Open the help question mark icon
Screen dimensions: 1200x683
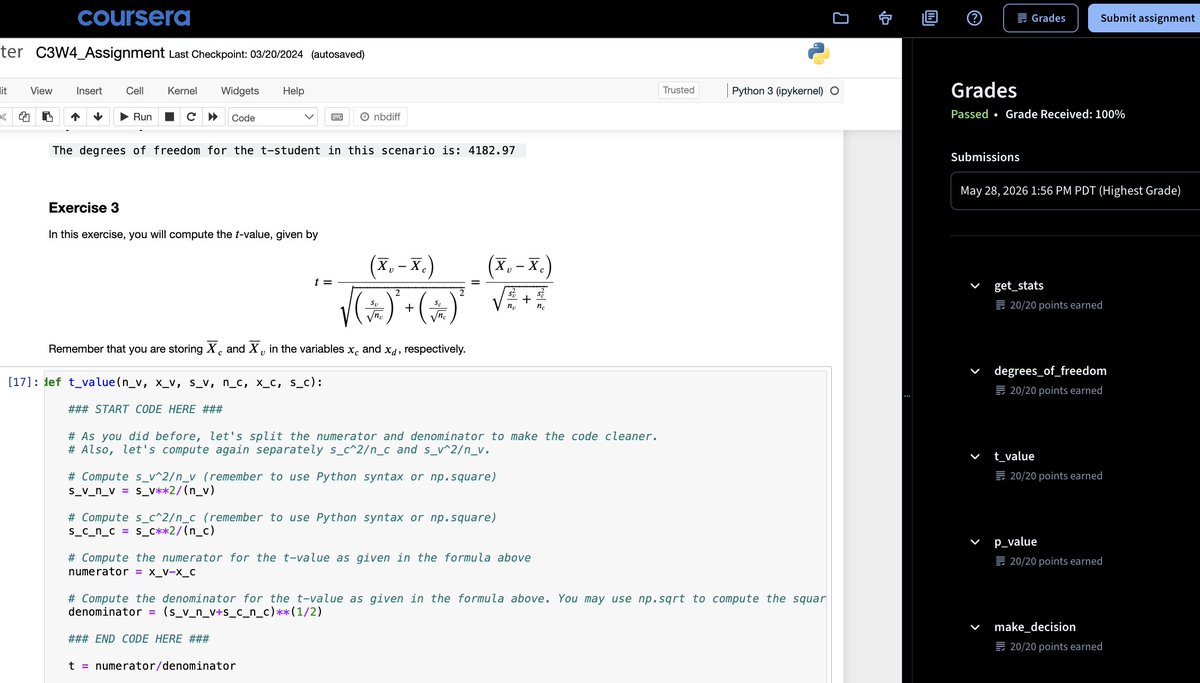click(975, 18)
